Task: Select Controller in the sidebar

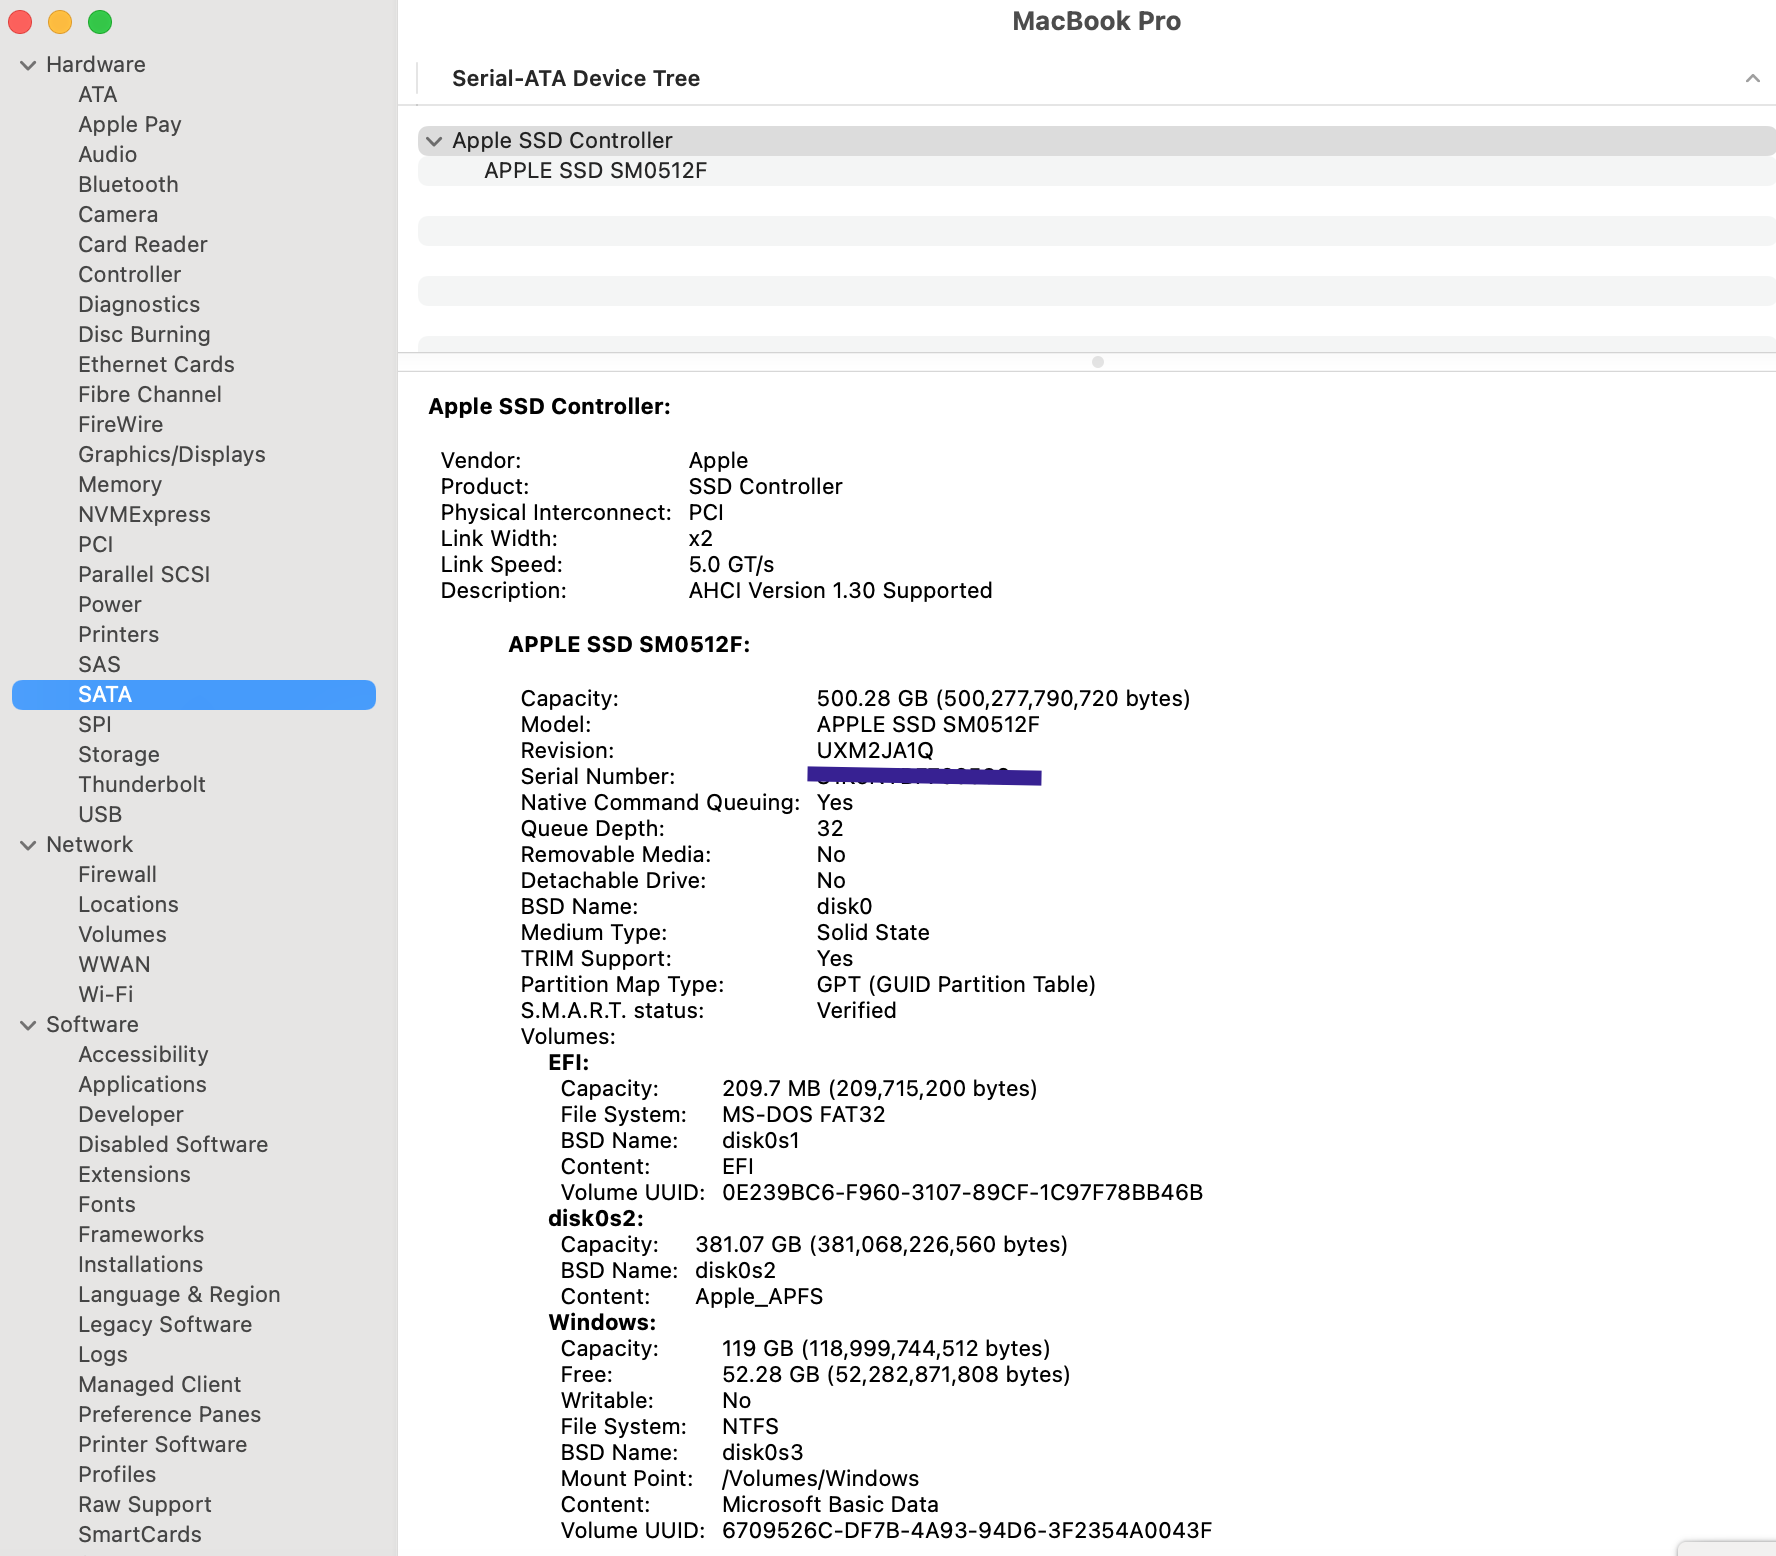Action: (x=130, y=275)
